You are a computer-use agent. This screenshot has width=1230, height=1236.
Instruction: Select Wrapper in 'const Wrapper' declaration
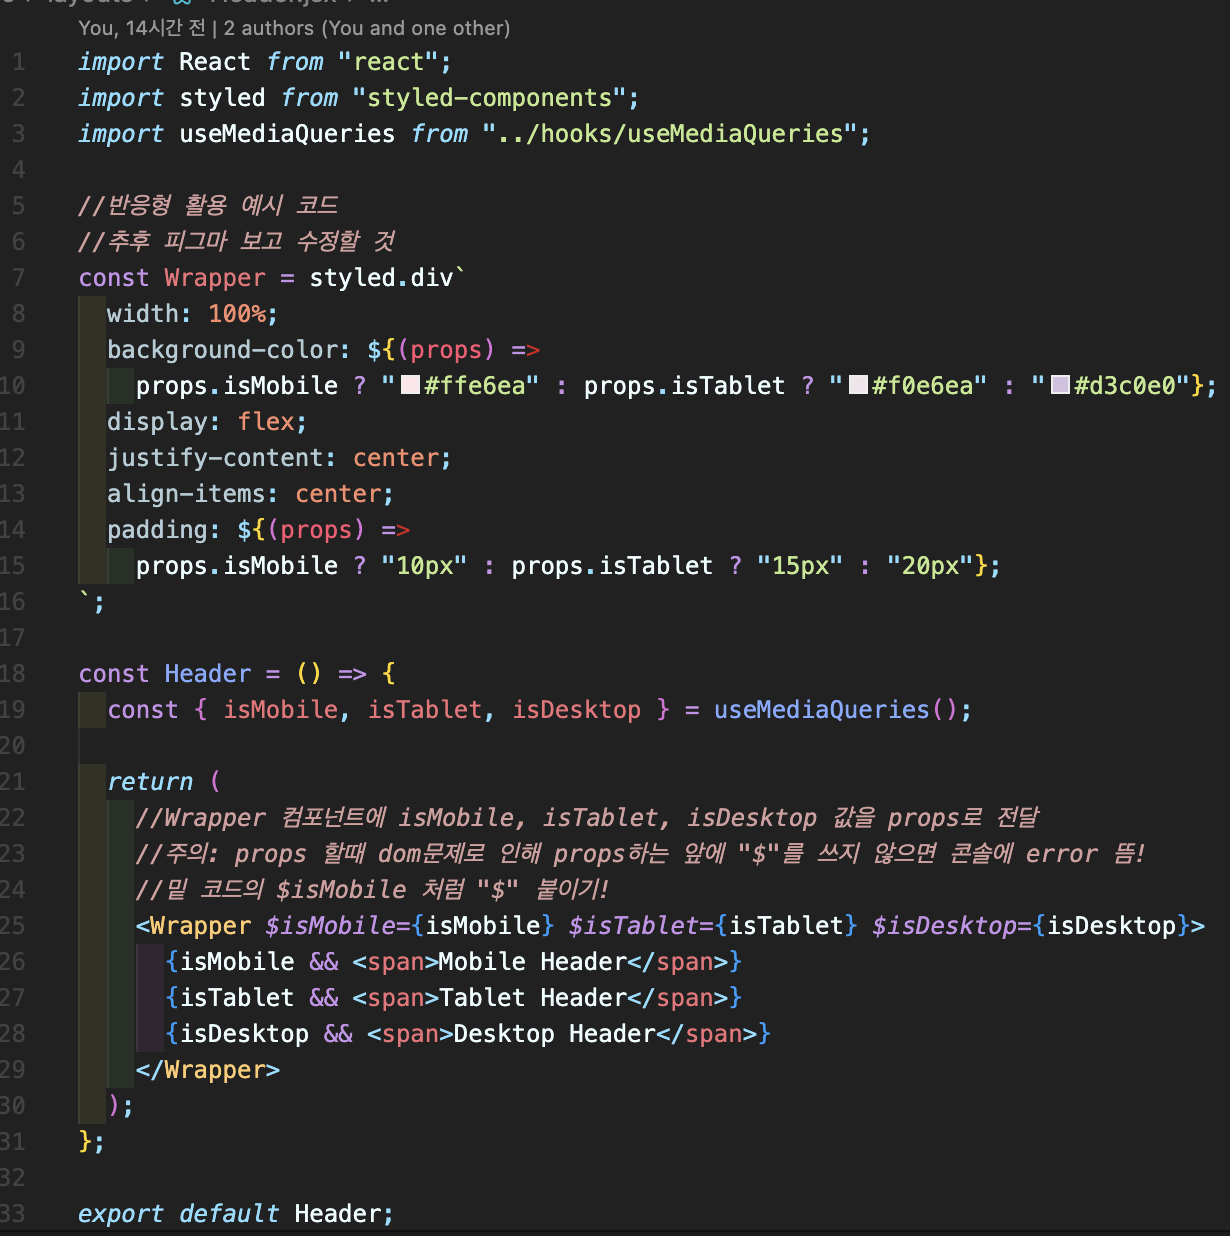pyautogui.click(x=215, y=278)
